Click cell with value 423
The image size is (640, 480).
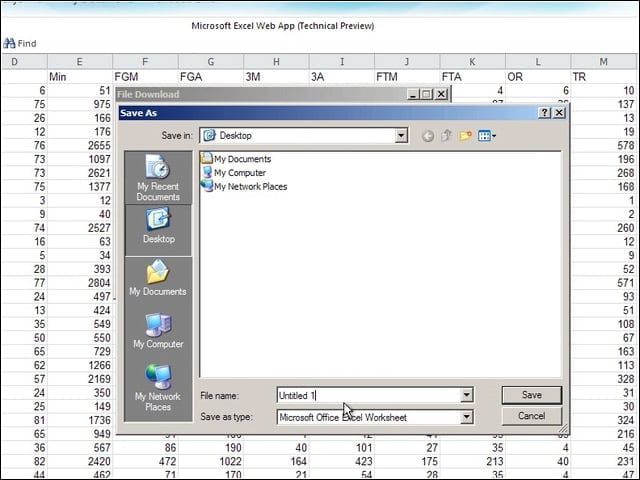pyautogui.click(x=342, y=461)
